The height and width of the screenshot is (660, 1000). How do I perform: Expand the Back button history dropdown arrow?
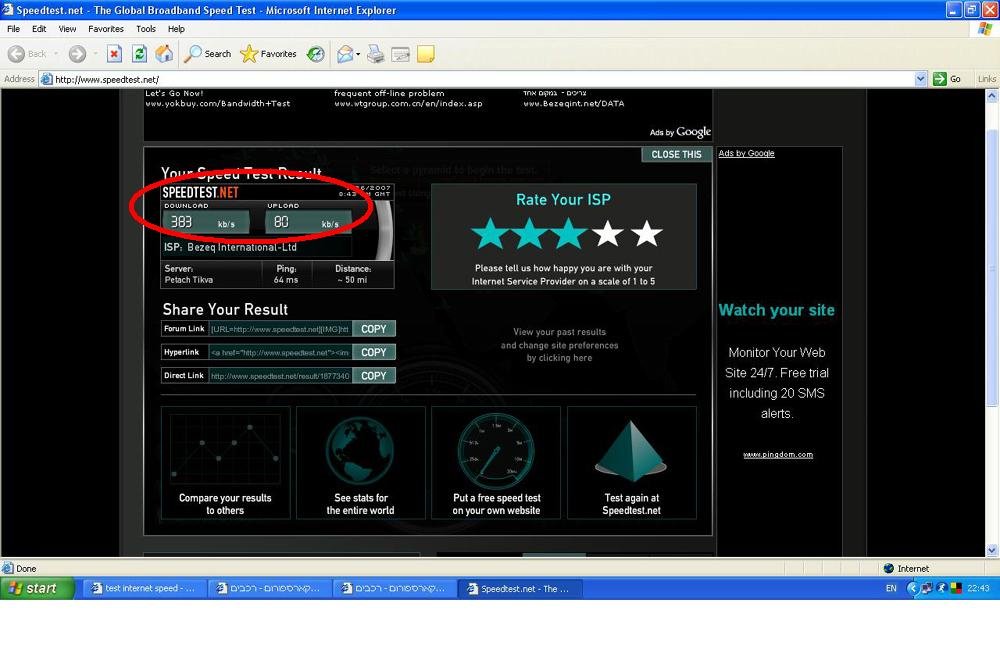[56, 54]
